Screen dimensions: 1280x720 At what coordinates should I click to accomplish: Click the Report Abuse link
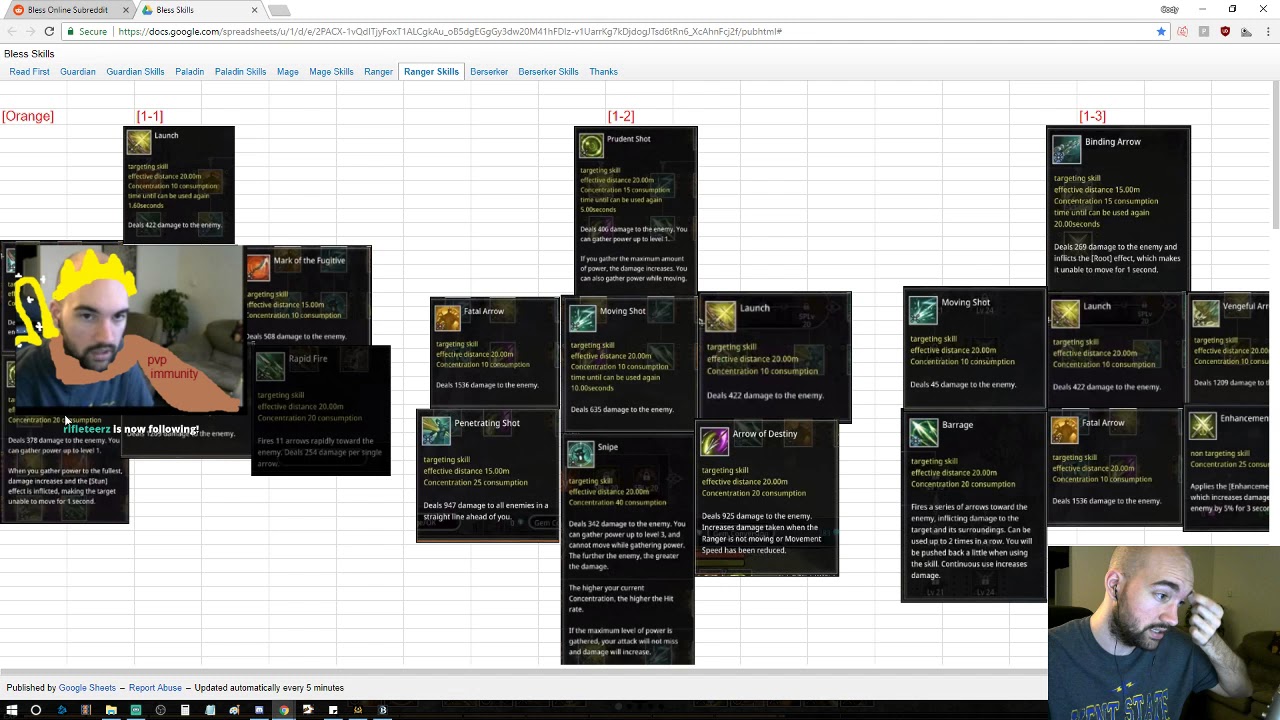pyautogui.click(x=155, y=688)
